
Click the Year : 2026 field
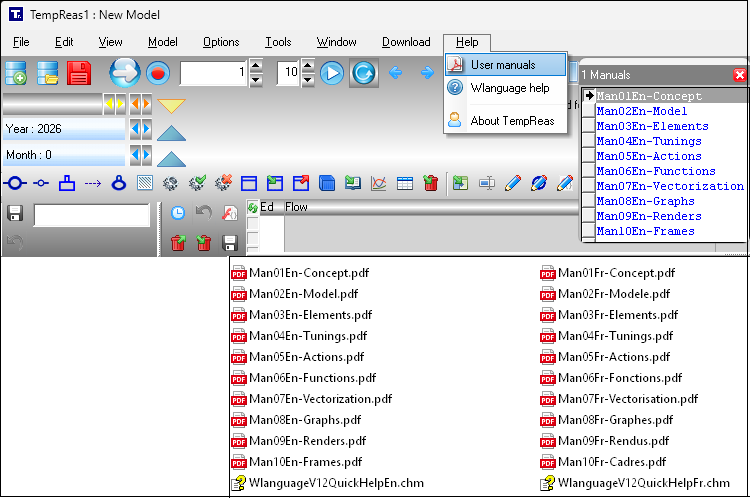[x=64, y=129]
